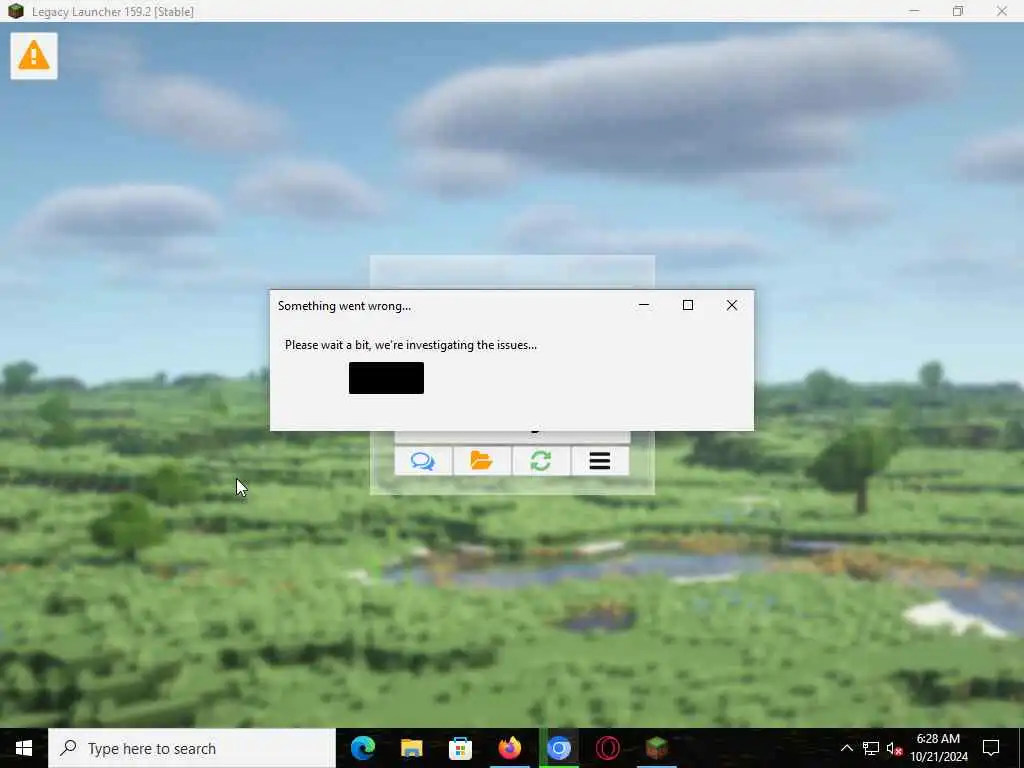The height and width of the screenshot is (768, 1024).
Task: Close the 'Something went wrong' dialog
Action: 731,305
